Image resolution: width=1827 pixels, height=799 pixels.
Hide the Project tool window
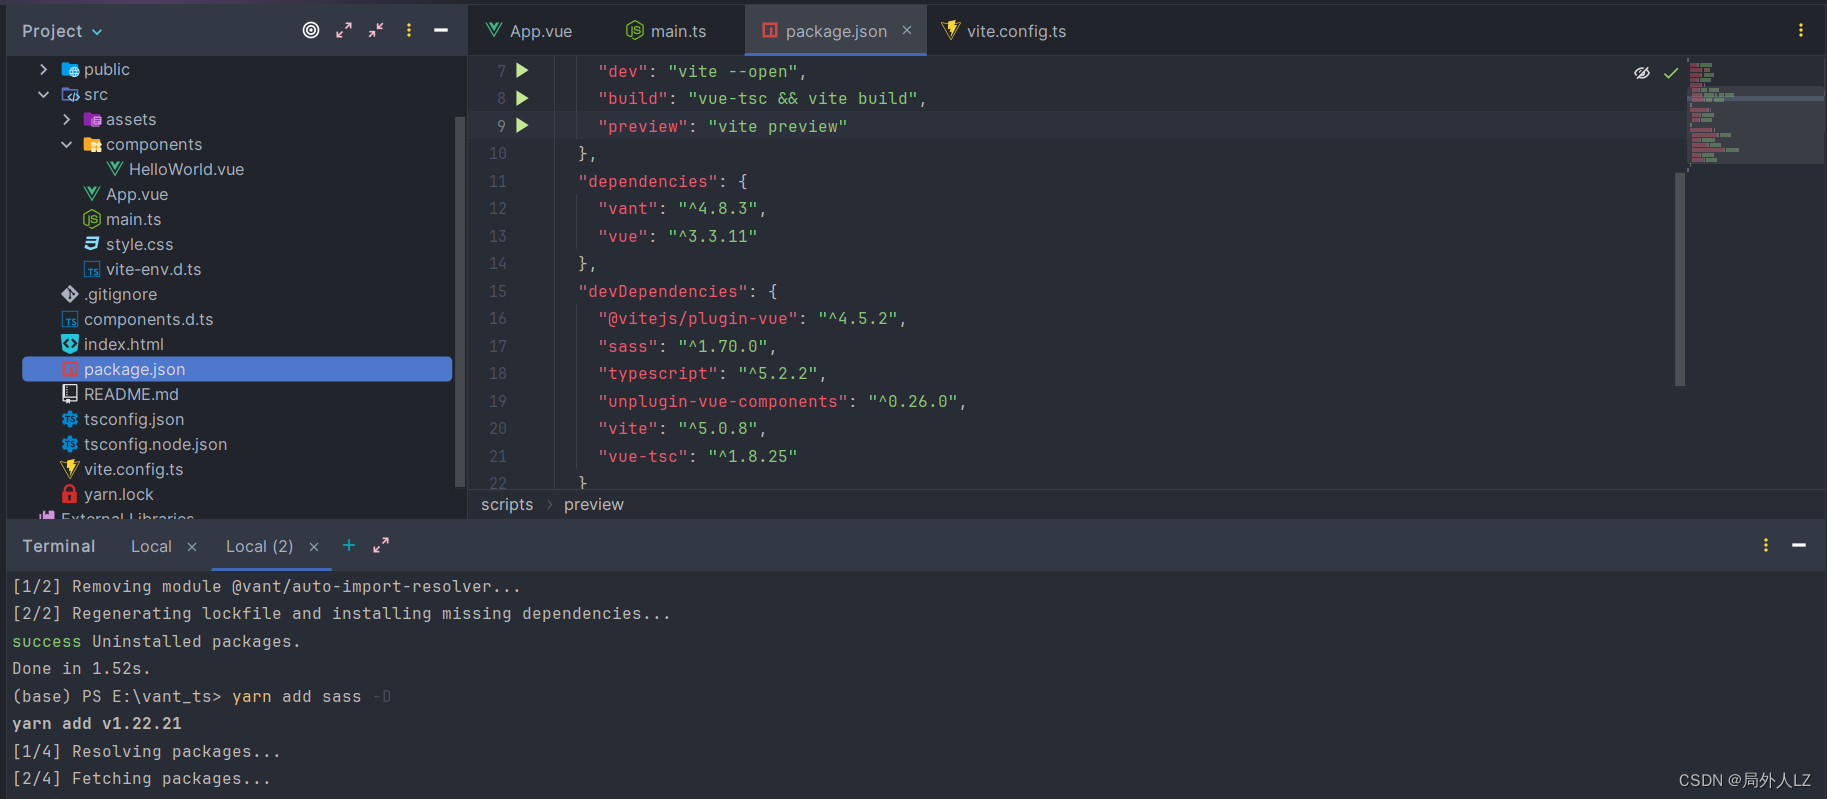coord(441,30)
